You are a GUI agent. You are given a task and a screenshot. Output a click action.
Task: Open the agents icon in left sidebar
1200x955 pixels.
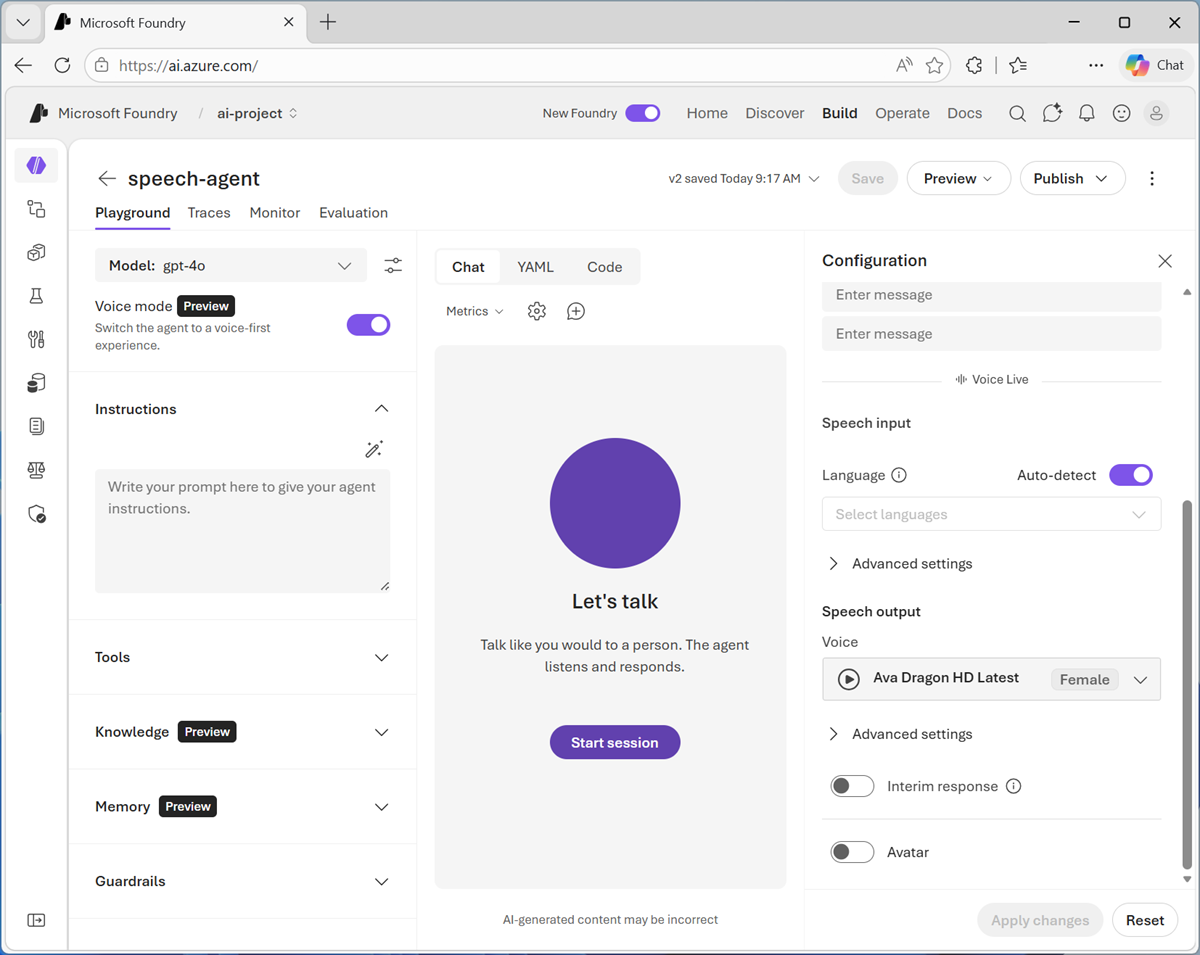(x=36, y=165)
